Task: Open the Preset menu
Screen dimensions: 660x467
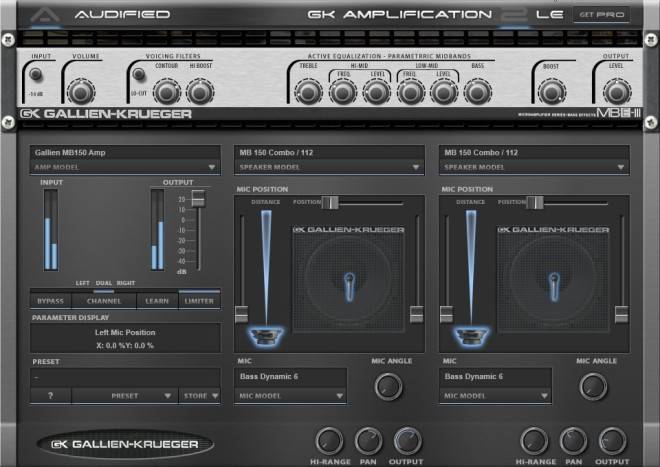Action: pos(125,395)
